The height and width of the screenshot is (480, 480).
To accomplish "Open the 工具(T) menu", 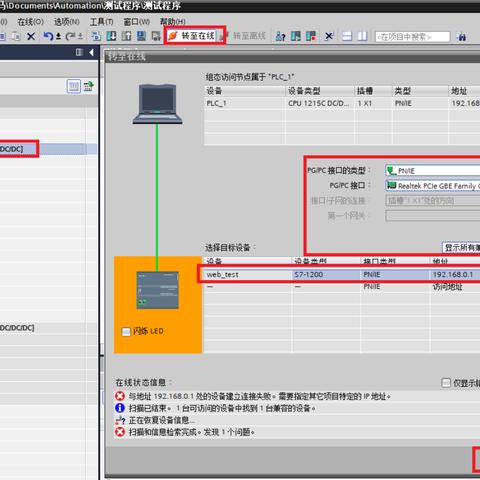I will click(x=102, y=22).
